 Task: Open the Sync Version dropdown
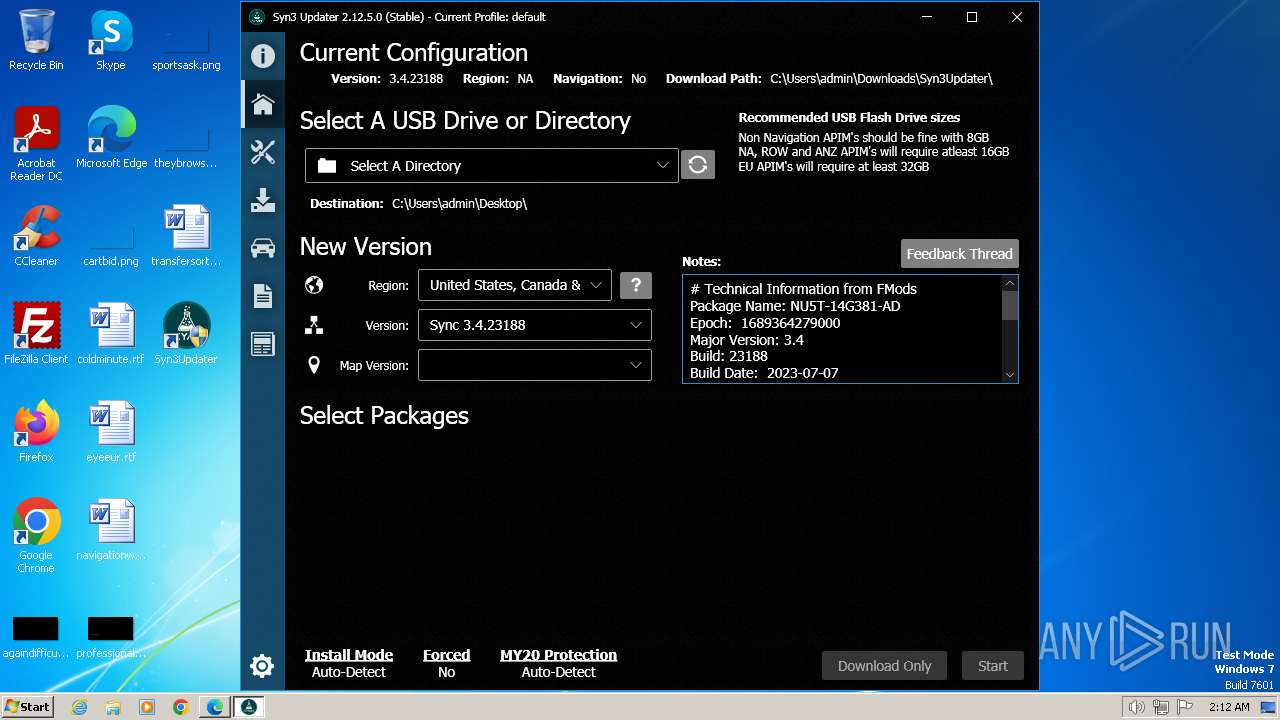tap(535, 325)
